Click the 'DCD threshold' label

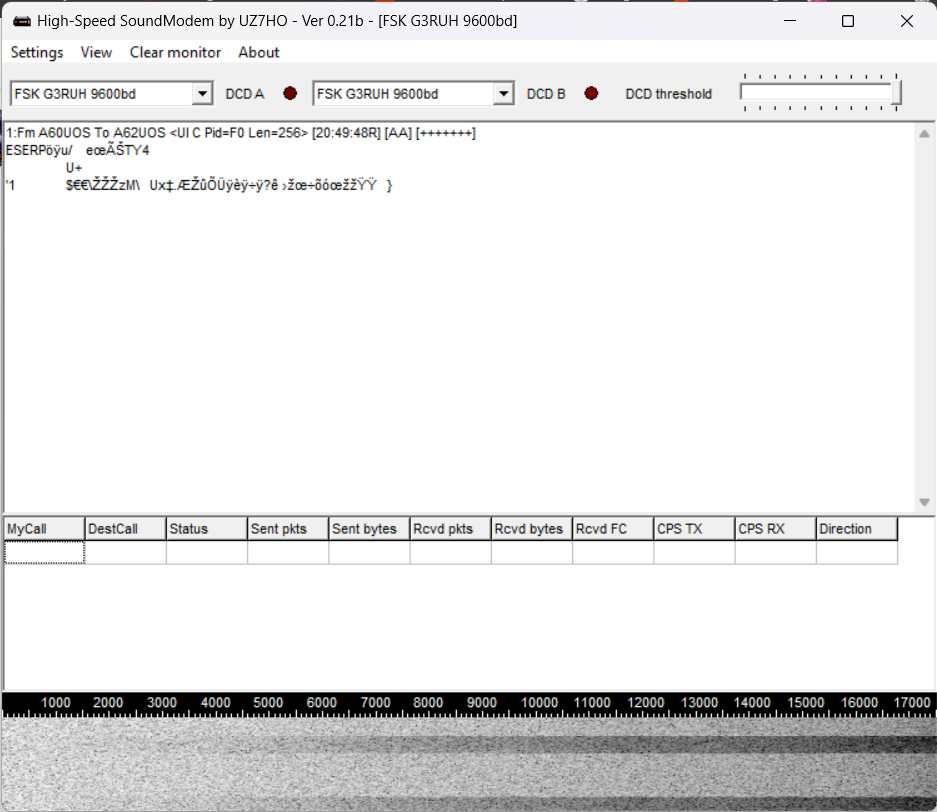point(669,94)
